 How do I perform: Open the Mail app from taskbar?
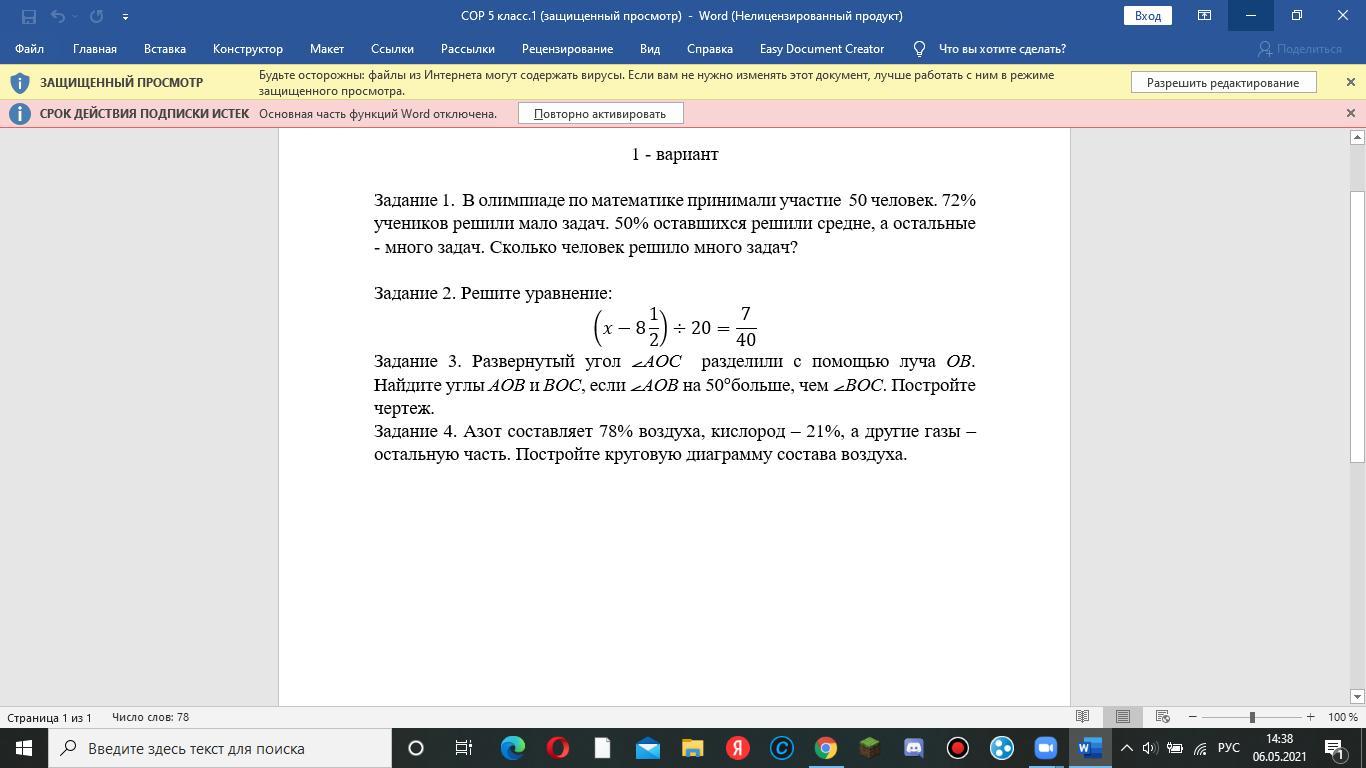647,748
